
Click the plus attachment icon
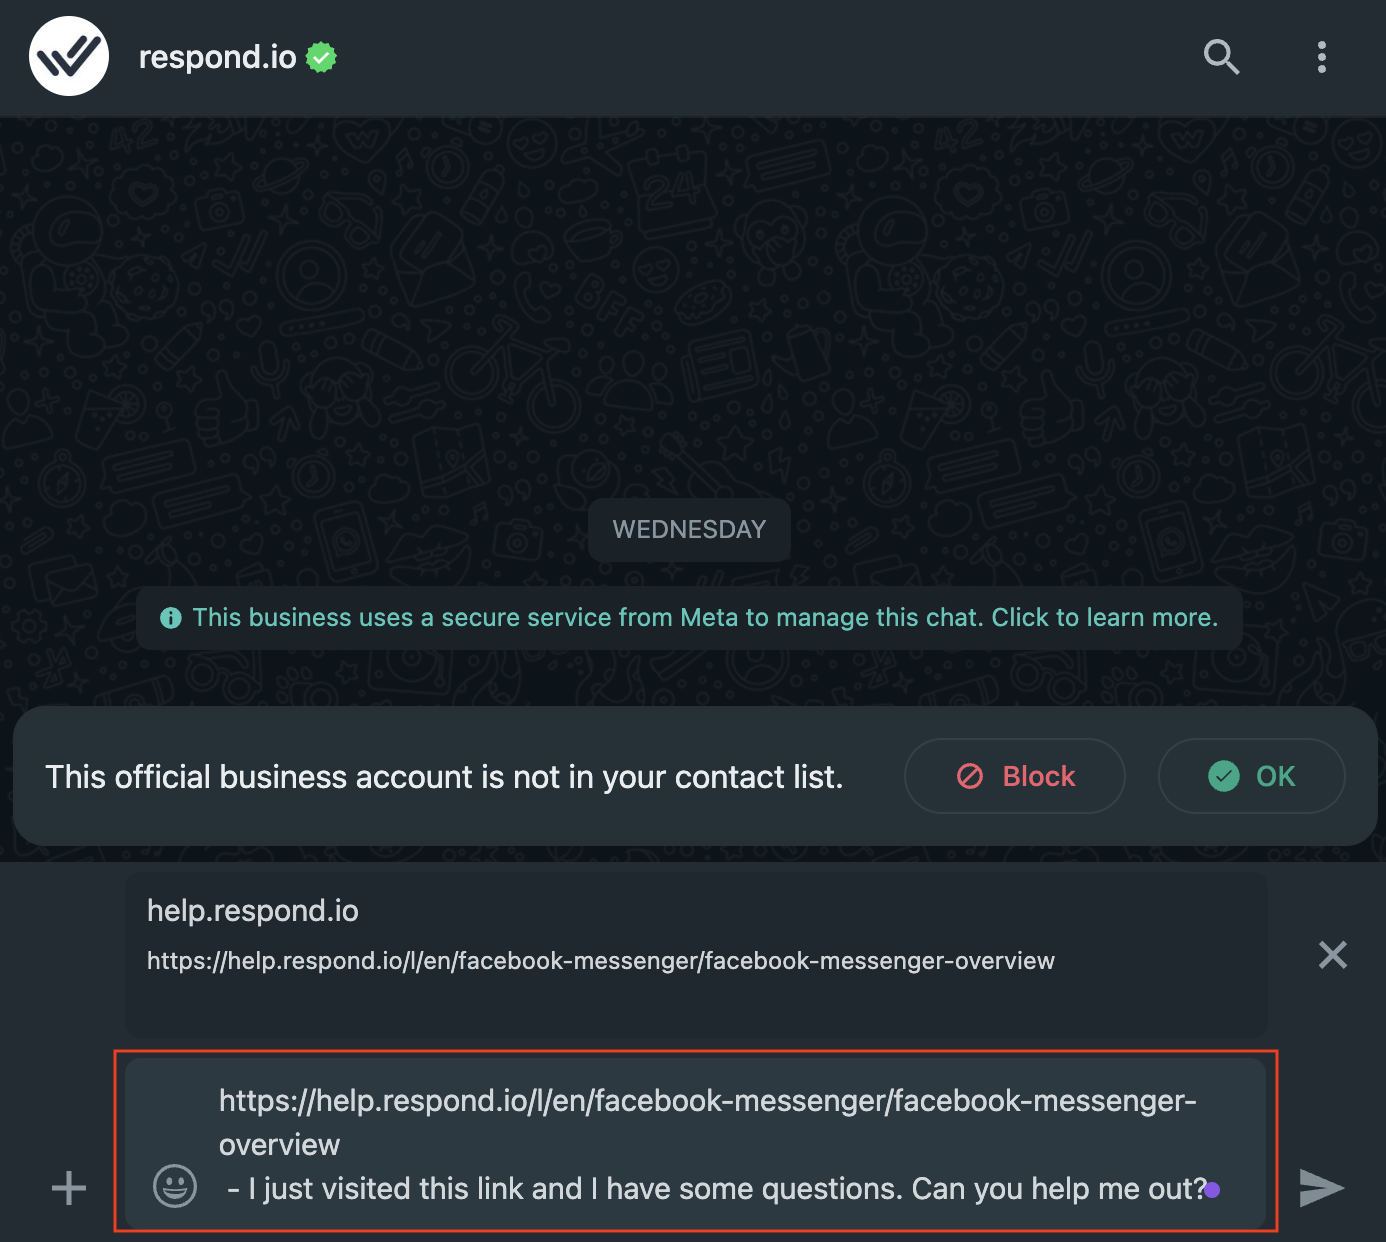[x=68, y=1188]
